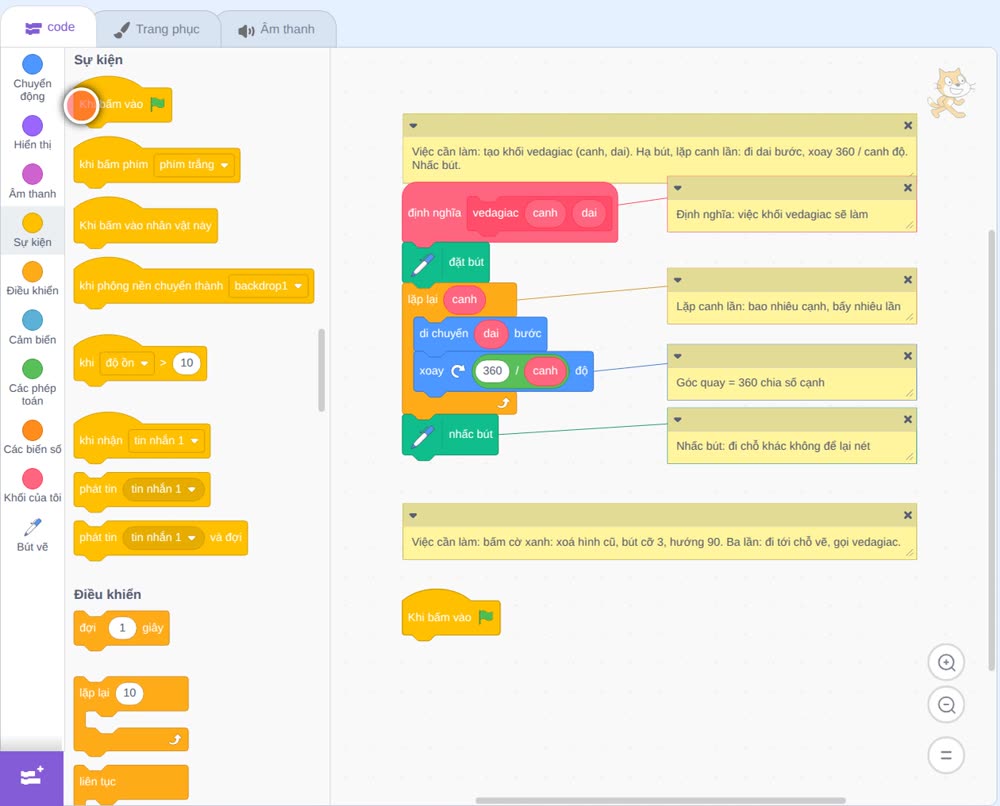
Task: Zoom out of the workspace
Action: pos(946,705)
